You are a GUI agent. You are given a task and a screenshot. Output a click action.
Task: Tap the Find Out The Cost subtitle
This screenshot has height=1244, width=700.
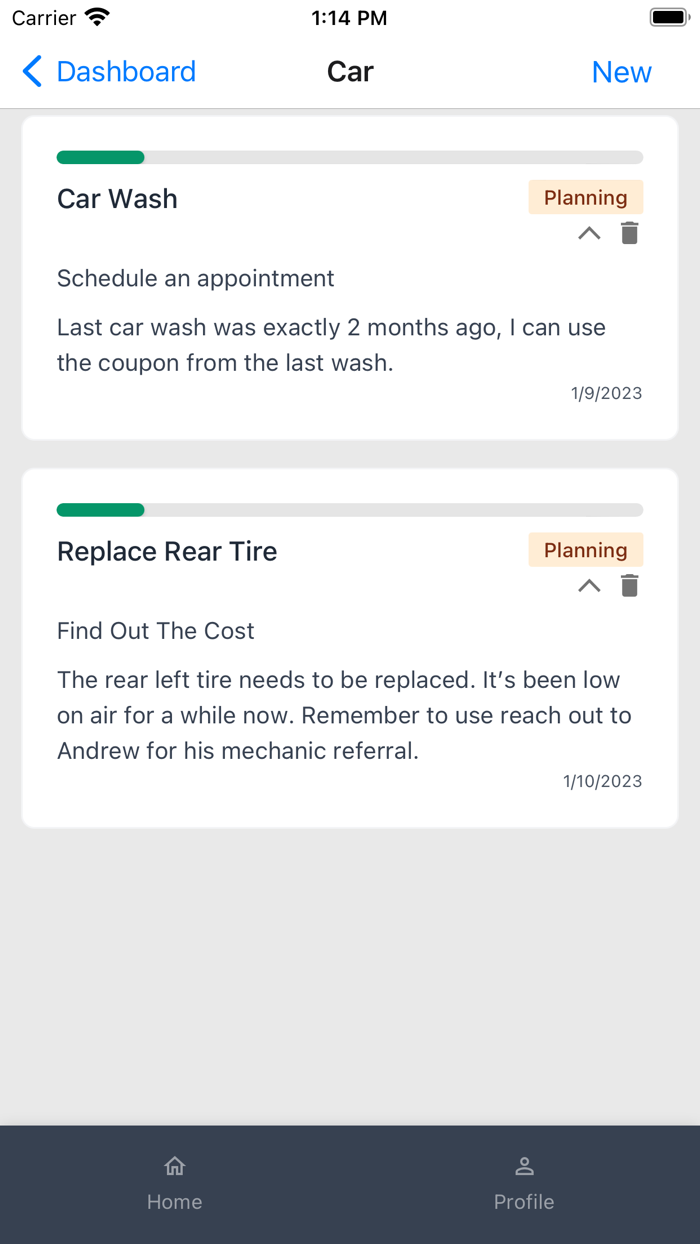(156, 631)
